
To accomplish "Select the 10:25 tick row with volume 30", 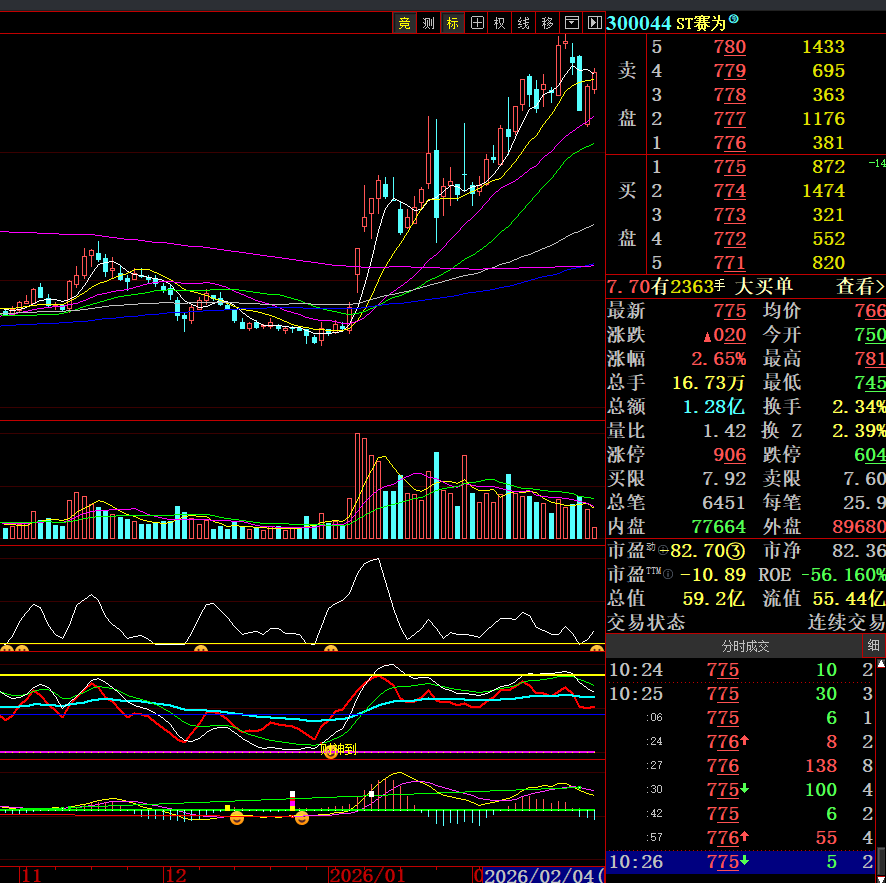I will (x=741, y=694).
